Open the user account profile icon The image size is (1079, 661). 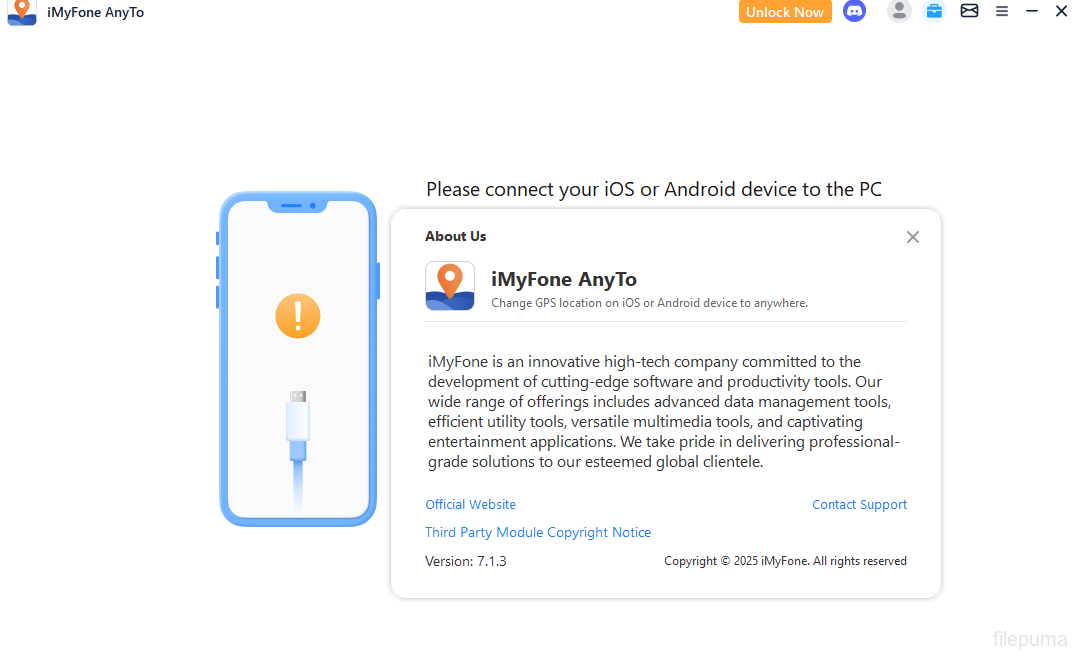pyautogui.click(x=899, y=11)
